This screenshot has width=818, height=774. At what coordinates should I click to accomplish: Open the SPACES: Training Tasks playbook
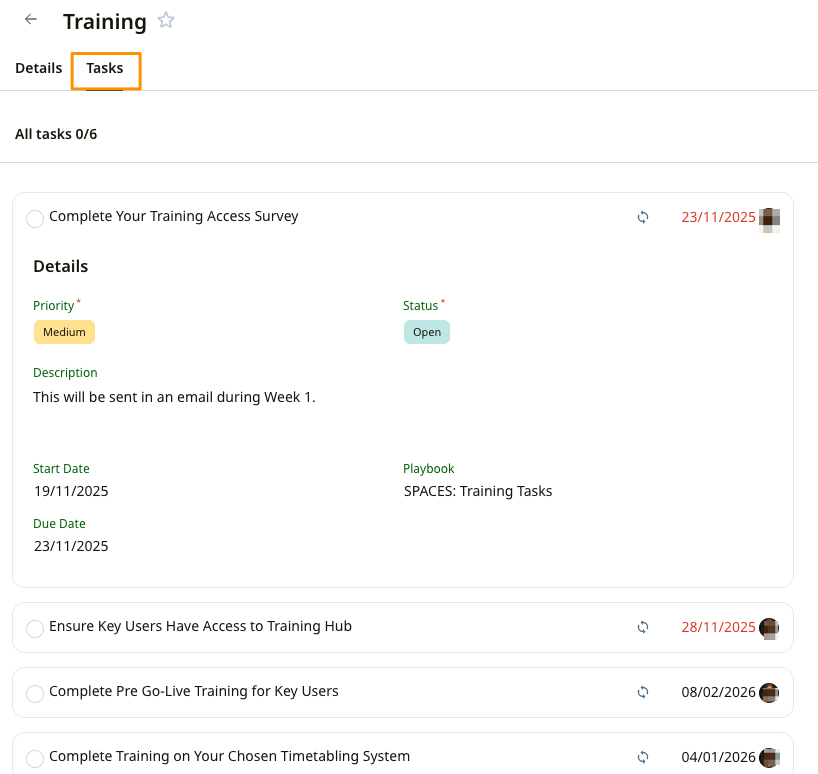pos(478,491)
